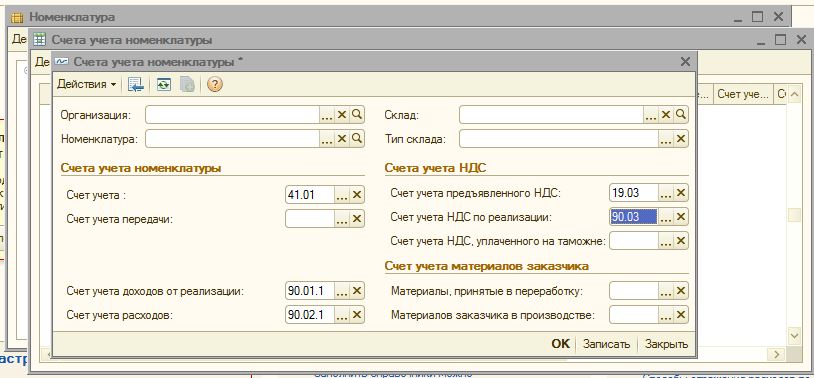Open Склад item with the magnifier icon
The width and height of the screenshot is (814, 378).
pos(681,115)
